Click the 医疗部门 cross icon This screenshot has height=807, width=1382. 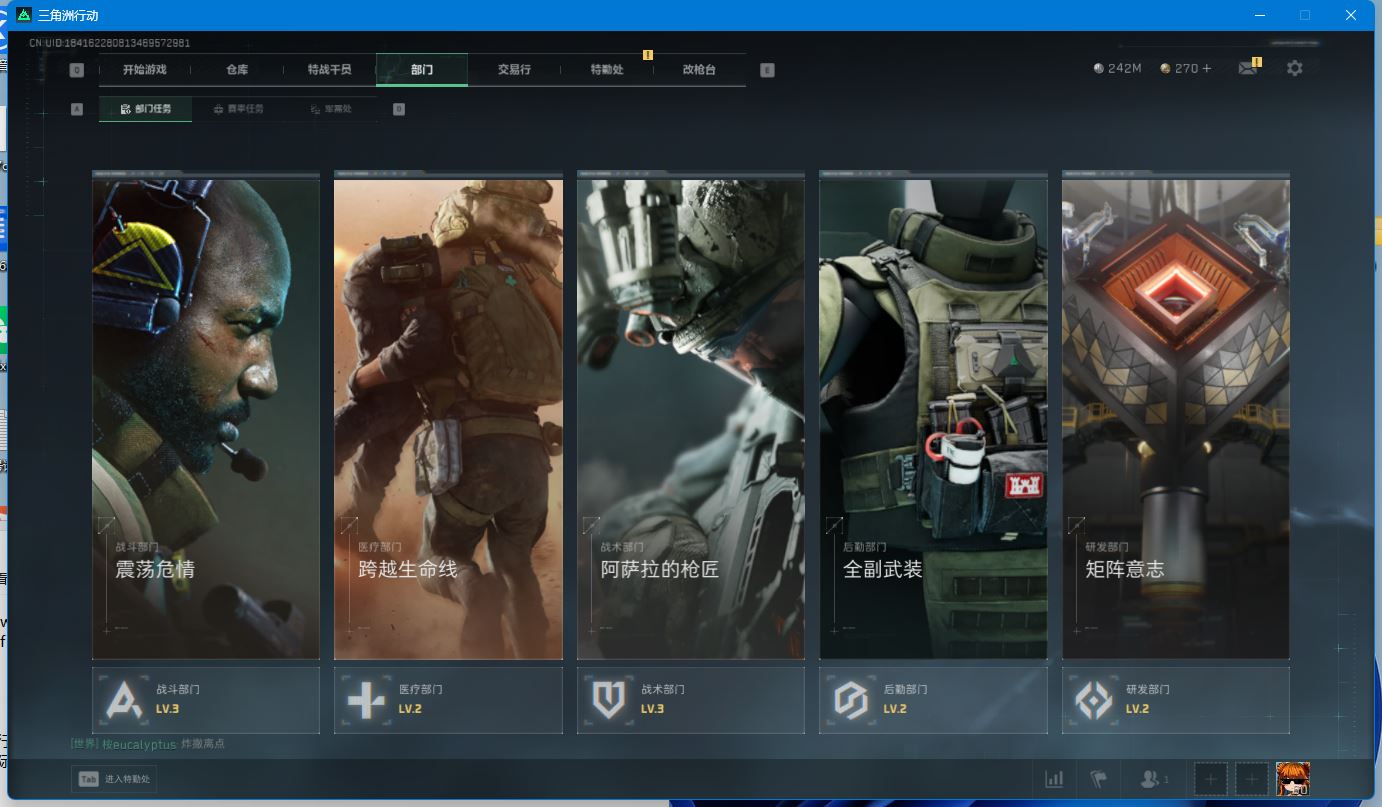[x=366, y=700]
